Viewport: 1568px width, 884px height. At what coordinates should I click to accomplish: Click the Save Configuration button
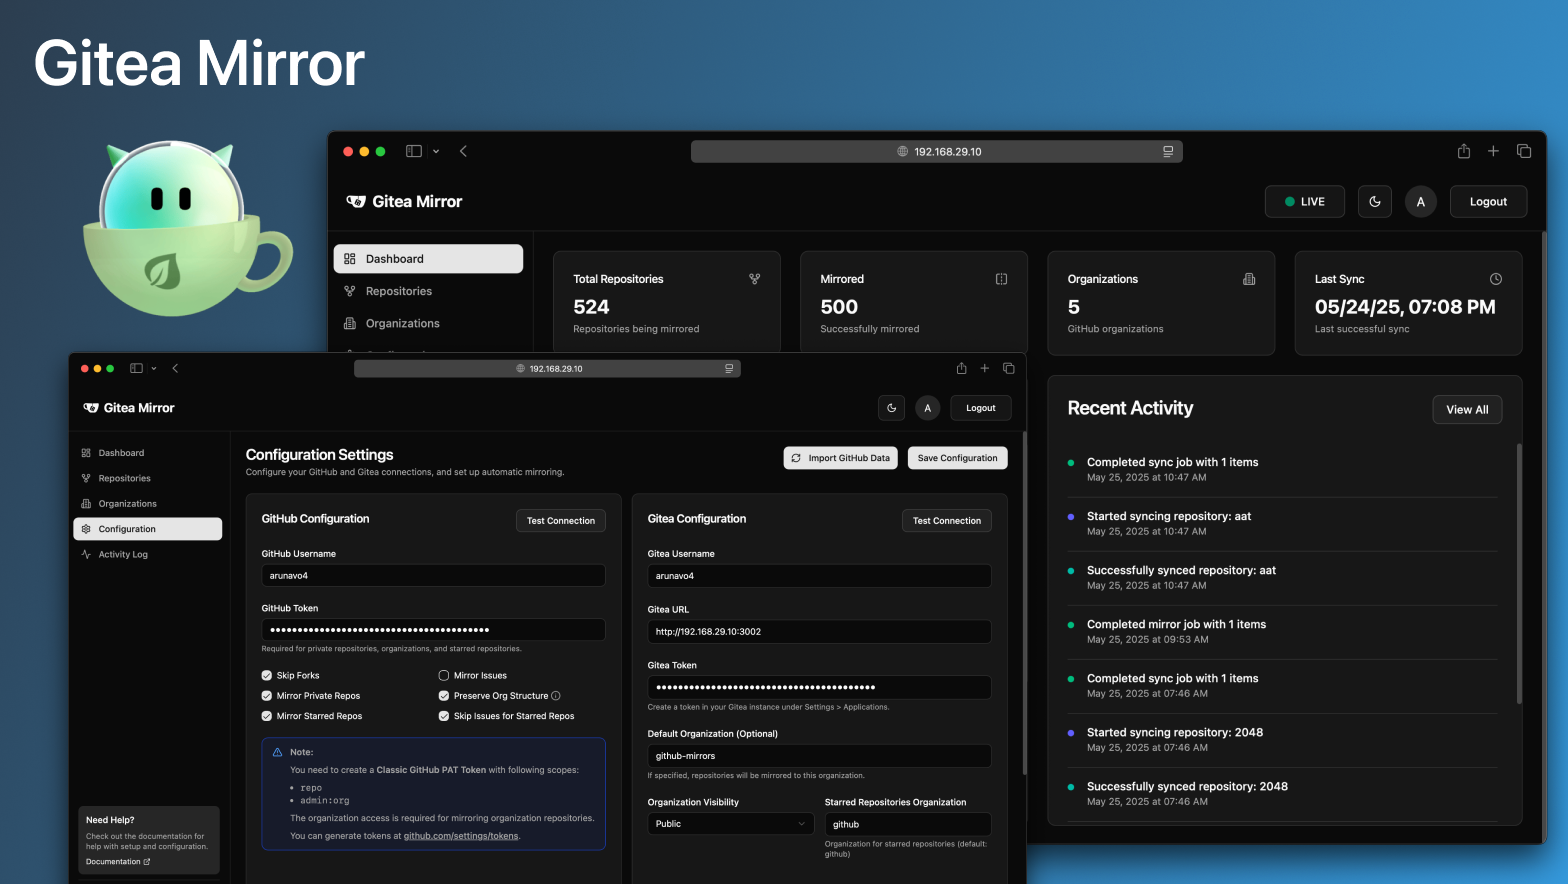pyautogui.click(x=957, y=458)
